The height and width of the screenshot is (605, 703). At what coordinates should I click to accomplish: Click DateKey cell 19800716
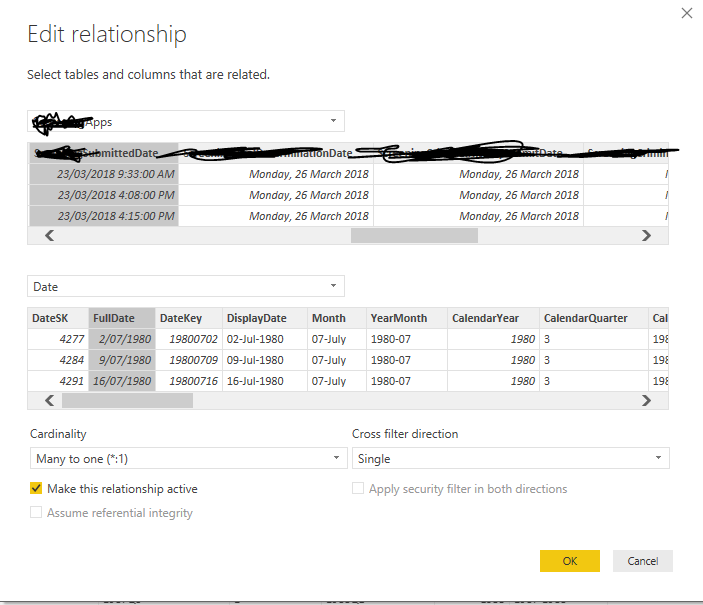pos(189,381)
